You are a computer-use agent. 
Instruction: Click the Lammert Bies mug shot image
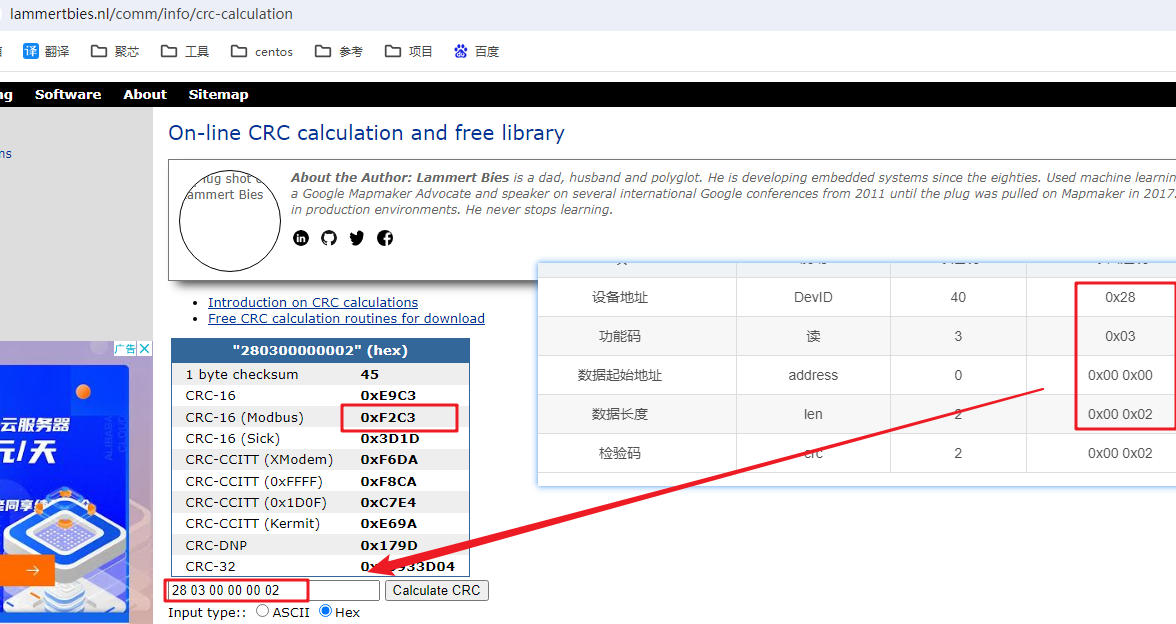coord(230,220)
